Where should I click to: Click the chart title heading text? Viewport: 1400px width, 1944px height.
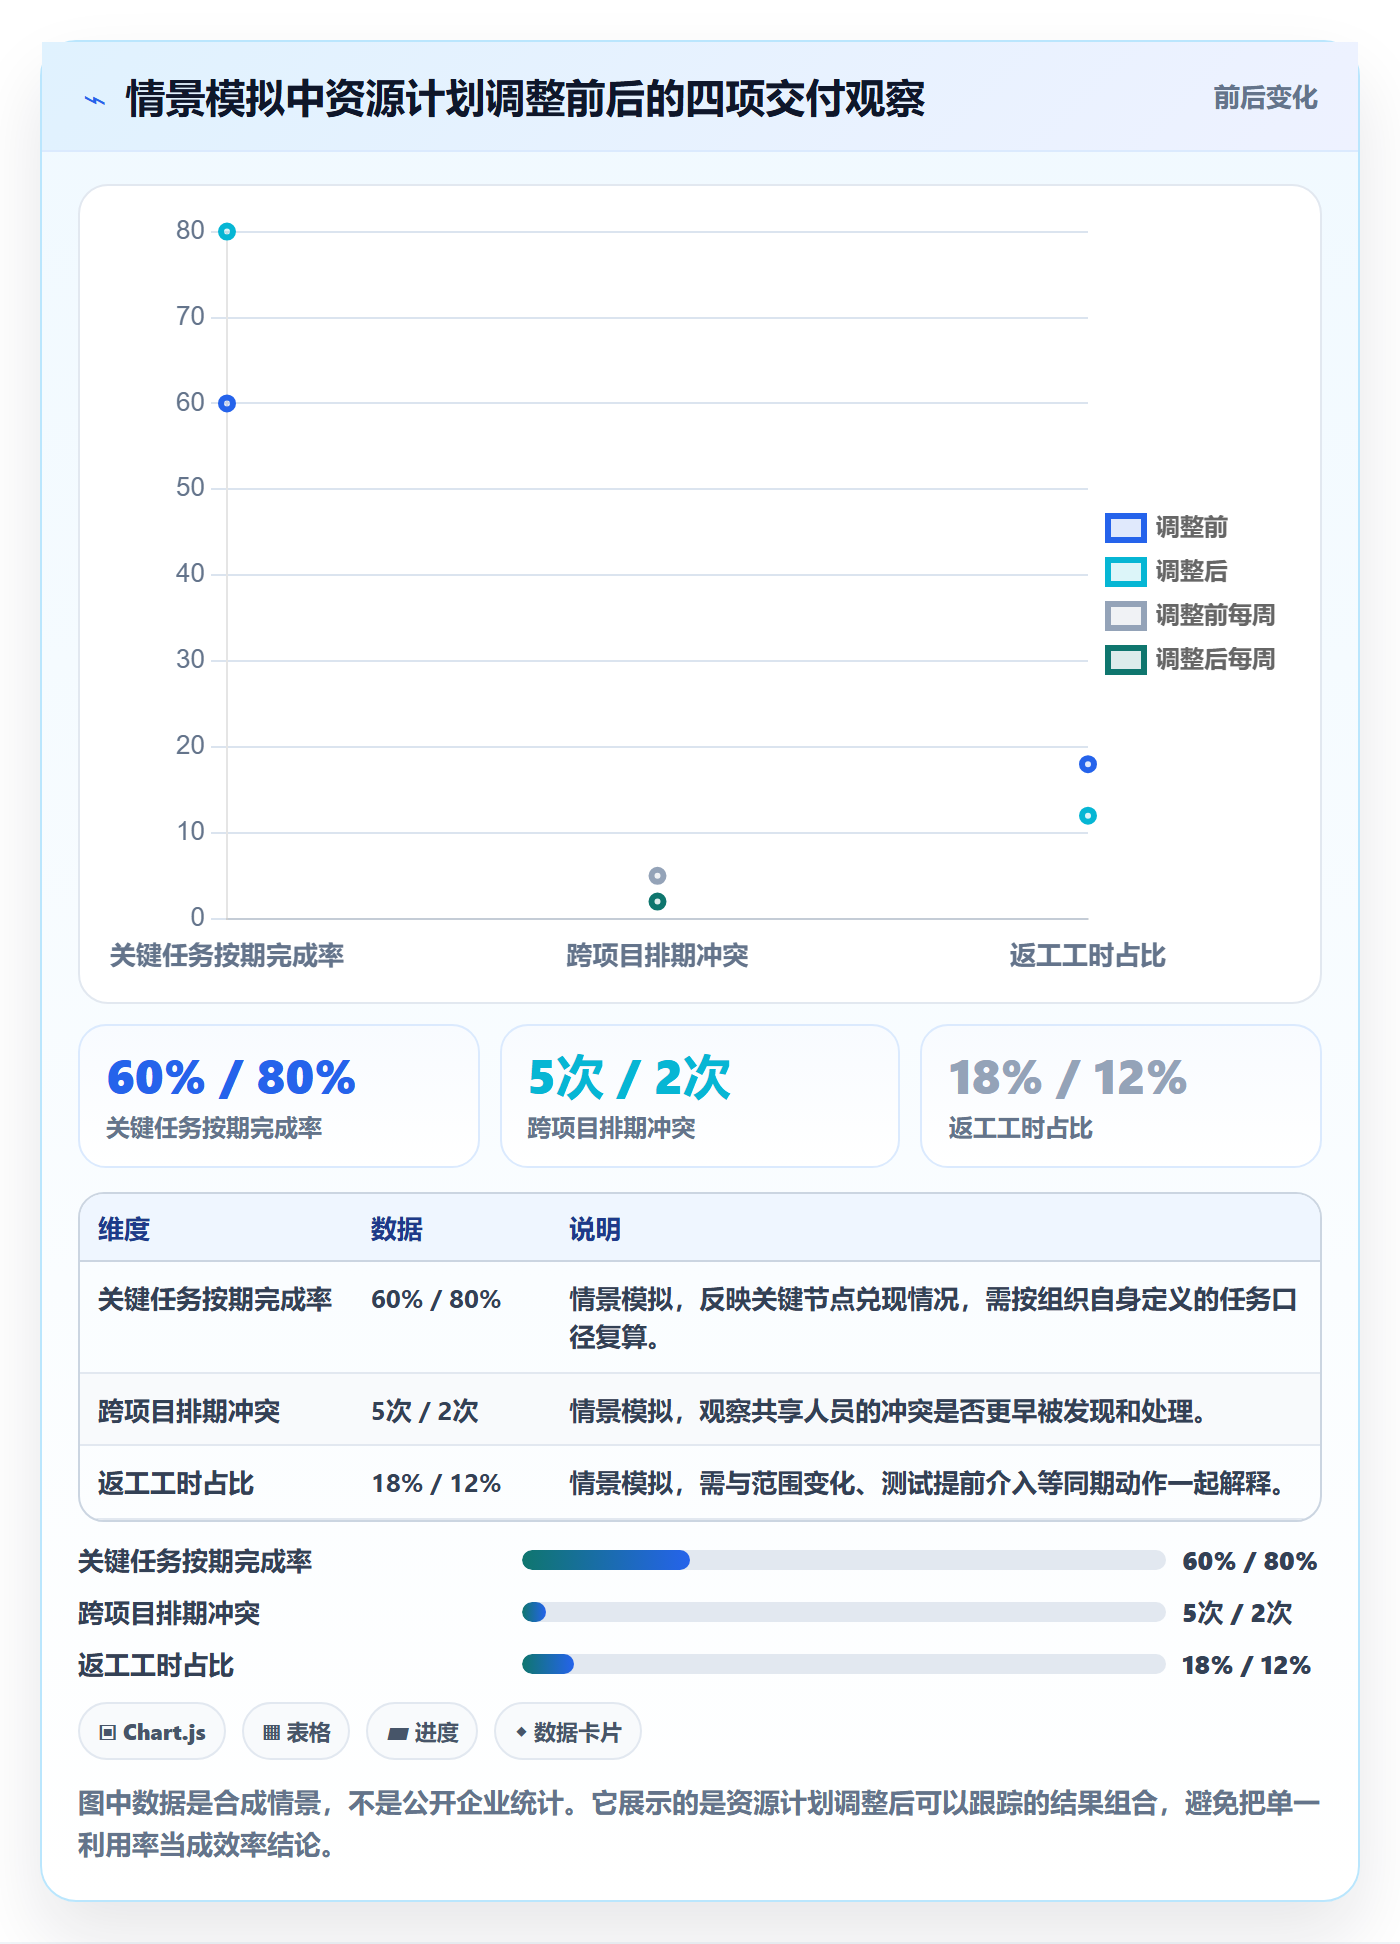click(x=526, y=99)
